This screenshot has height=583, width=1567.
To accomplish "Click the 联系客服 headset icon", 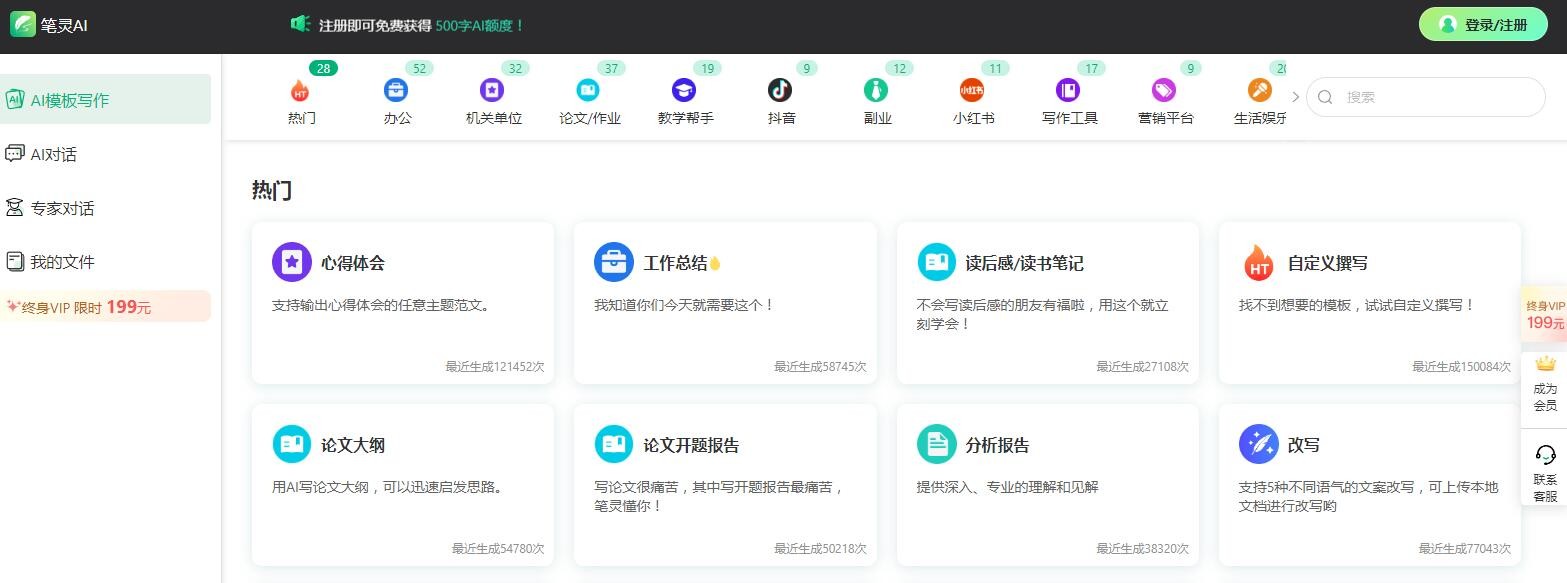I will [x=1546, y=455].
